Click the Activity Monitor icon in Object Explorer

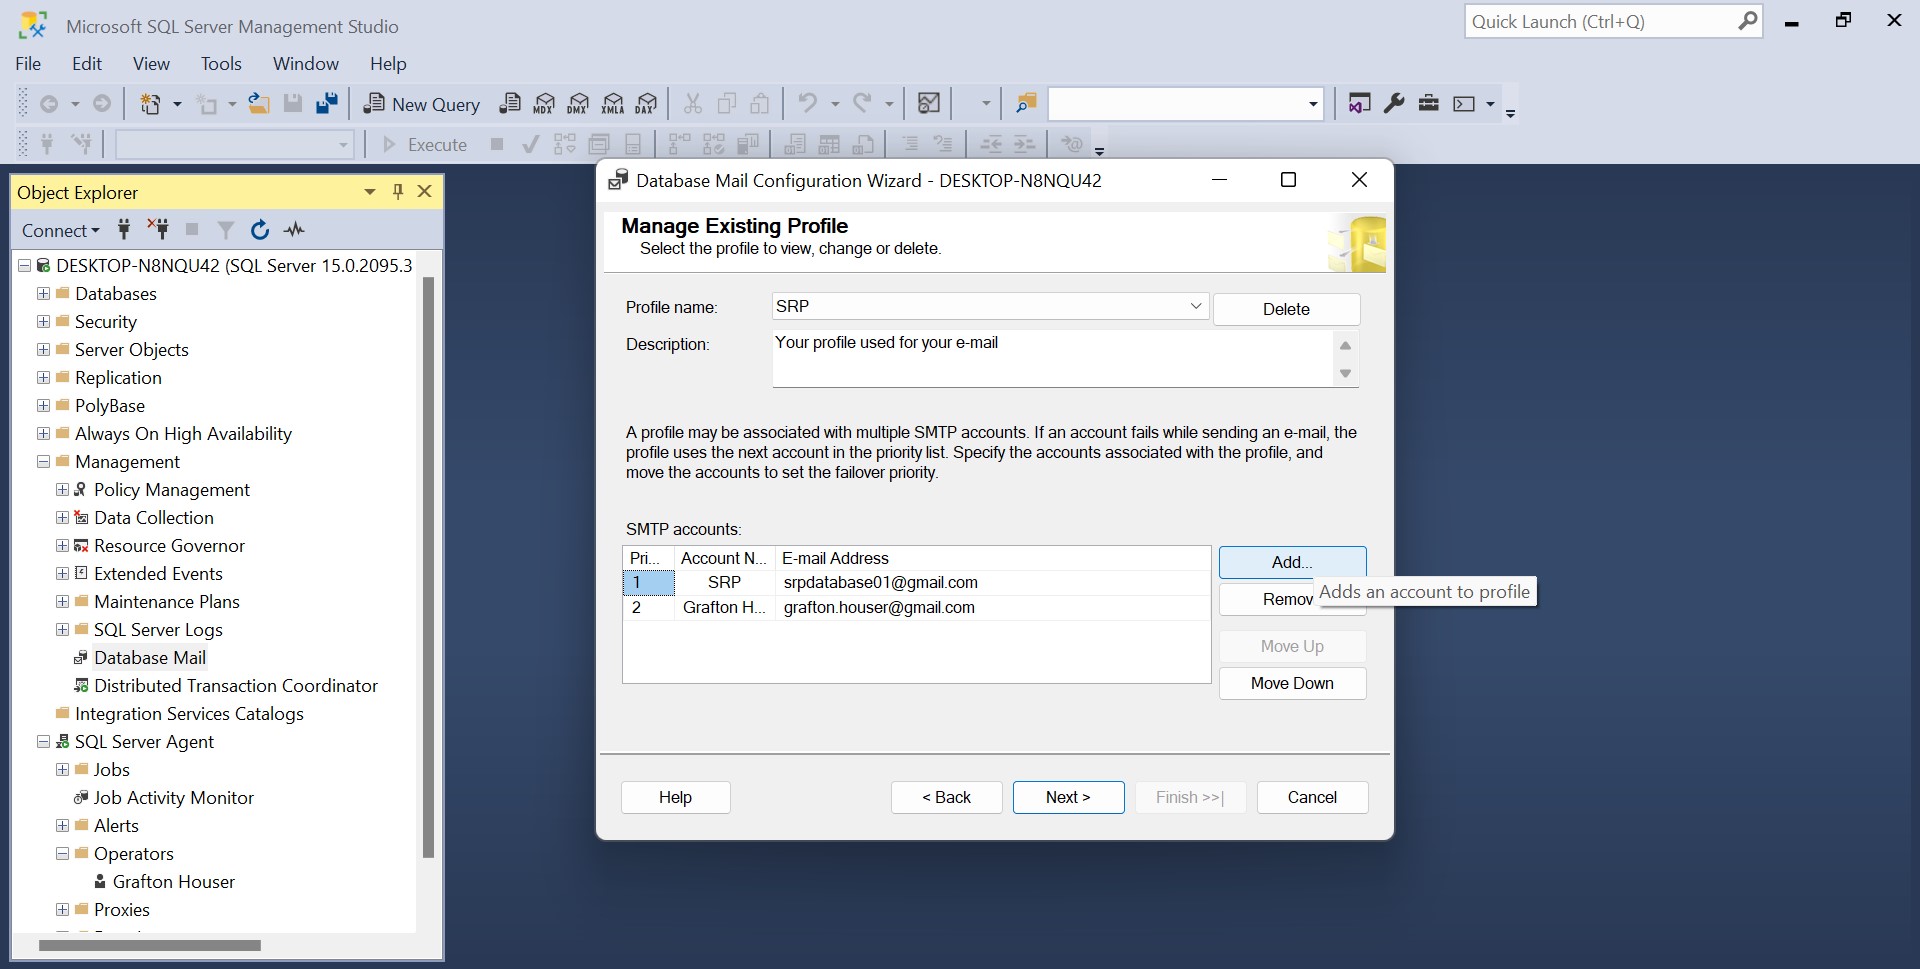(294, 230)
